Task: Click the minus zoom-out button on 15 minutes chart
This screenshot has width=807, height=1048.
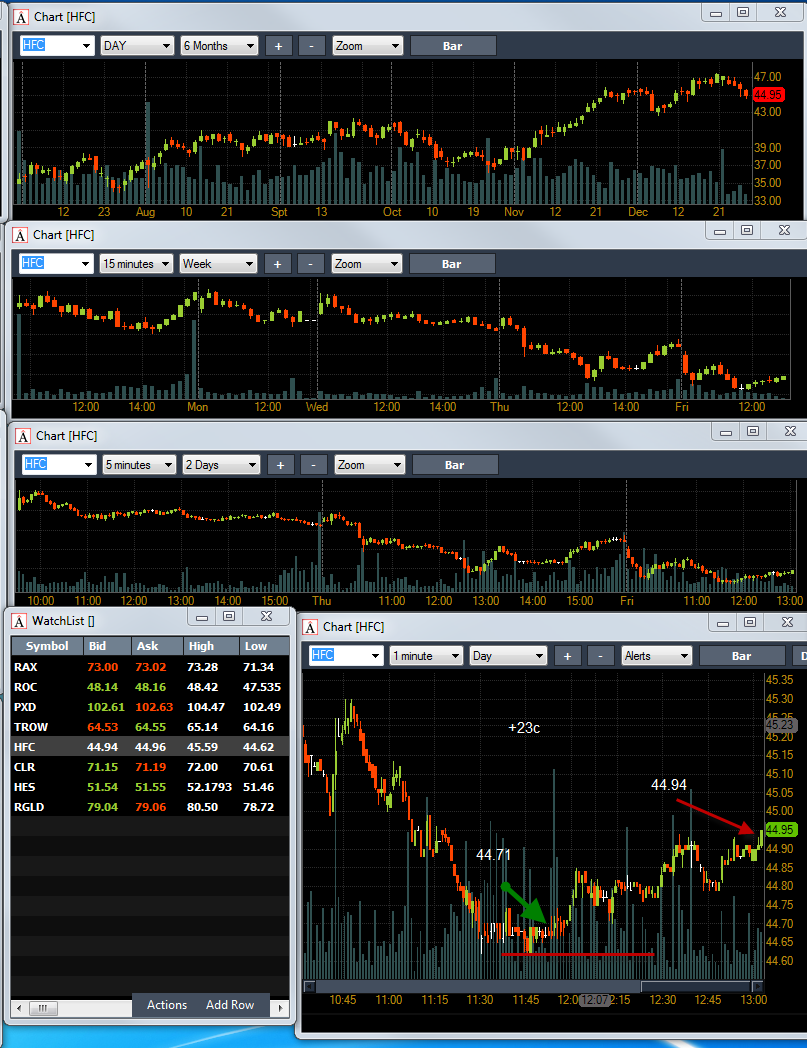Action: 310,264
